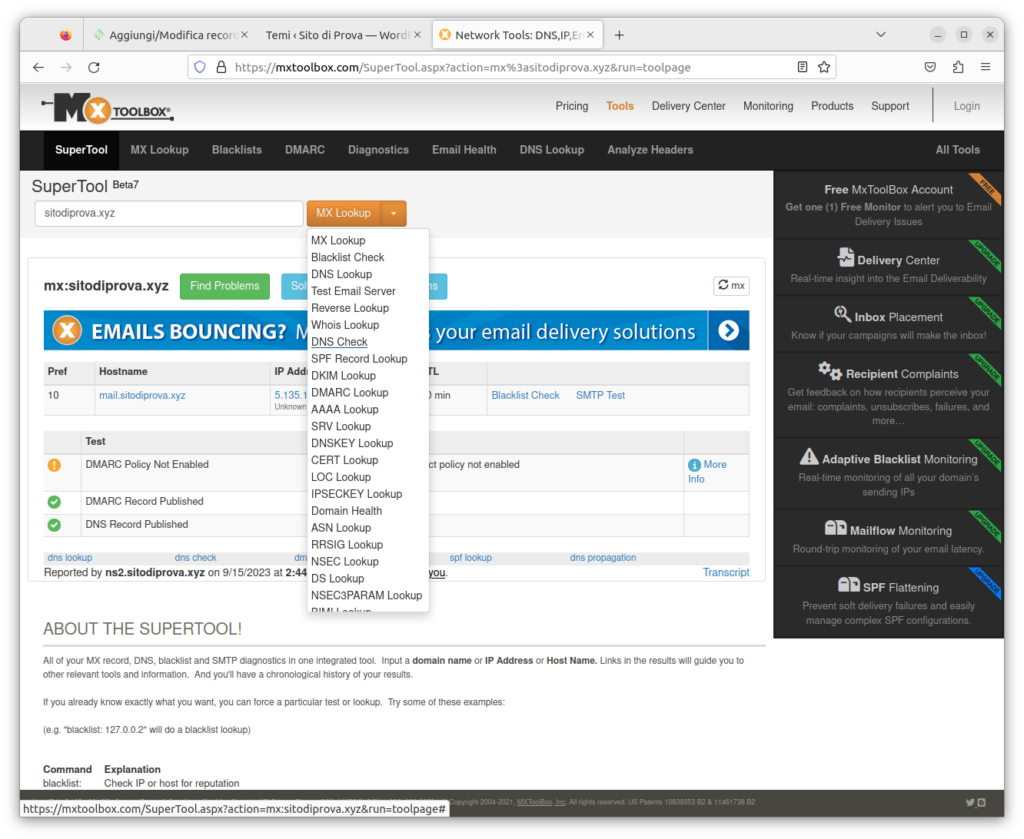
Task: Open the extensions puzzle icon
Action: (958, 67)
